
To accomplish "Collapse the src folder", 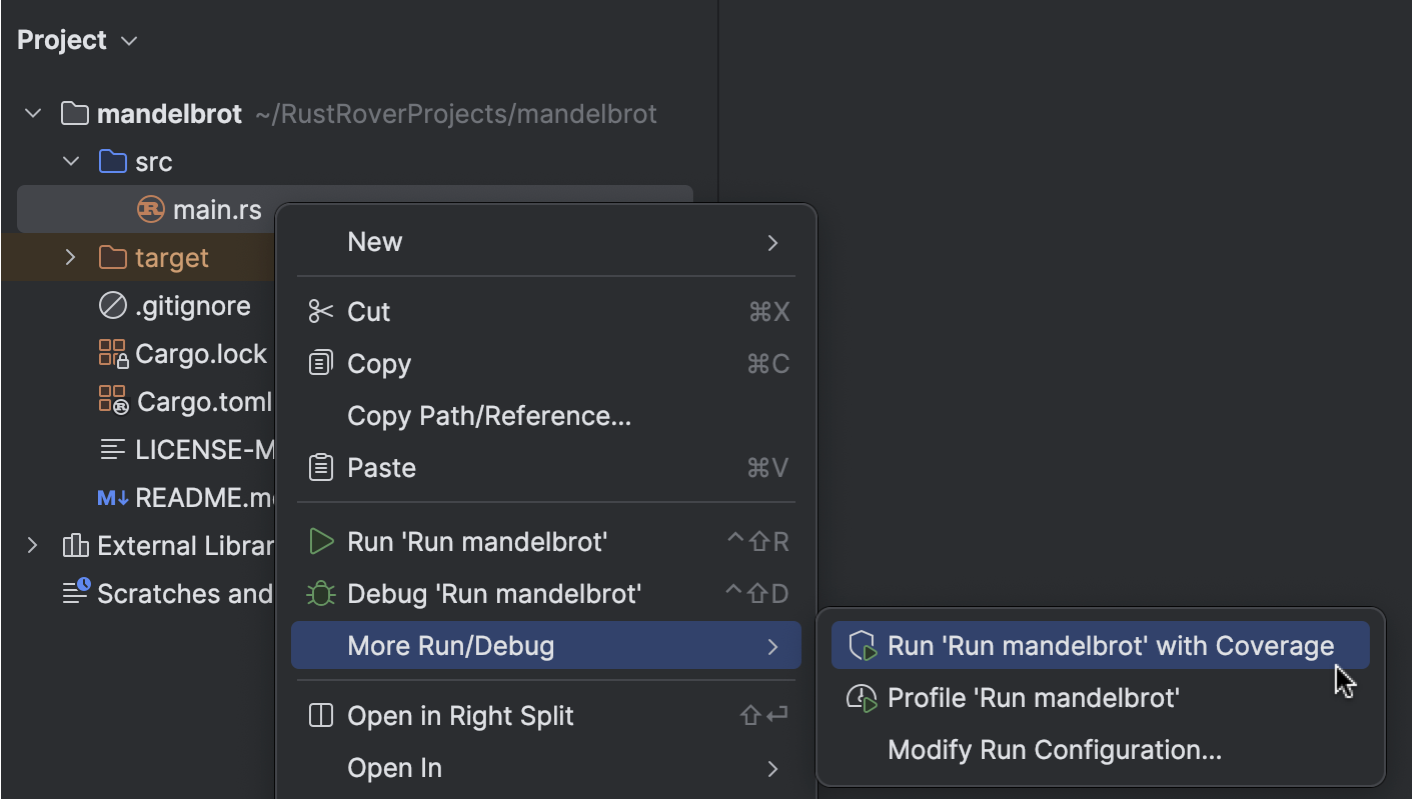I will click(x=70, y=161).
